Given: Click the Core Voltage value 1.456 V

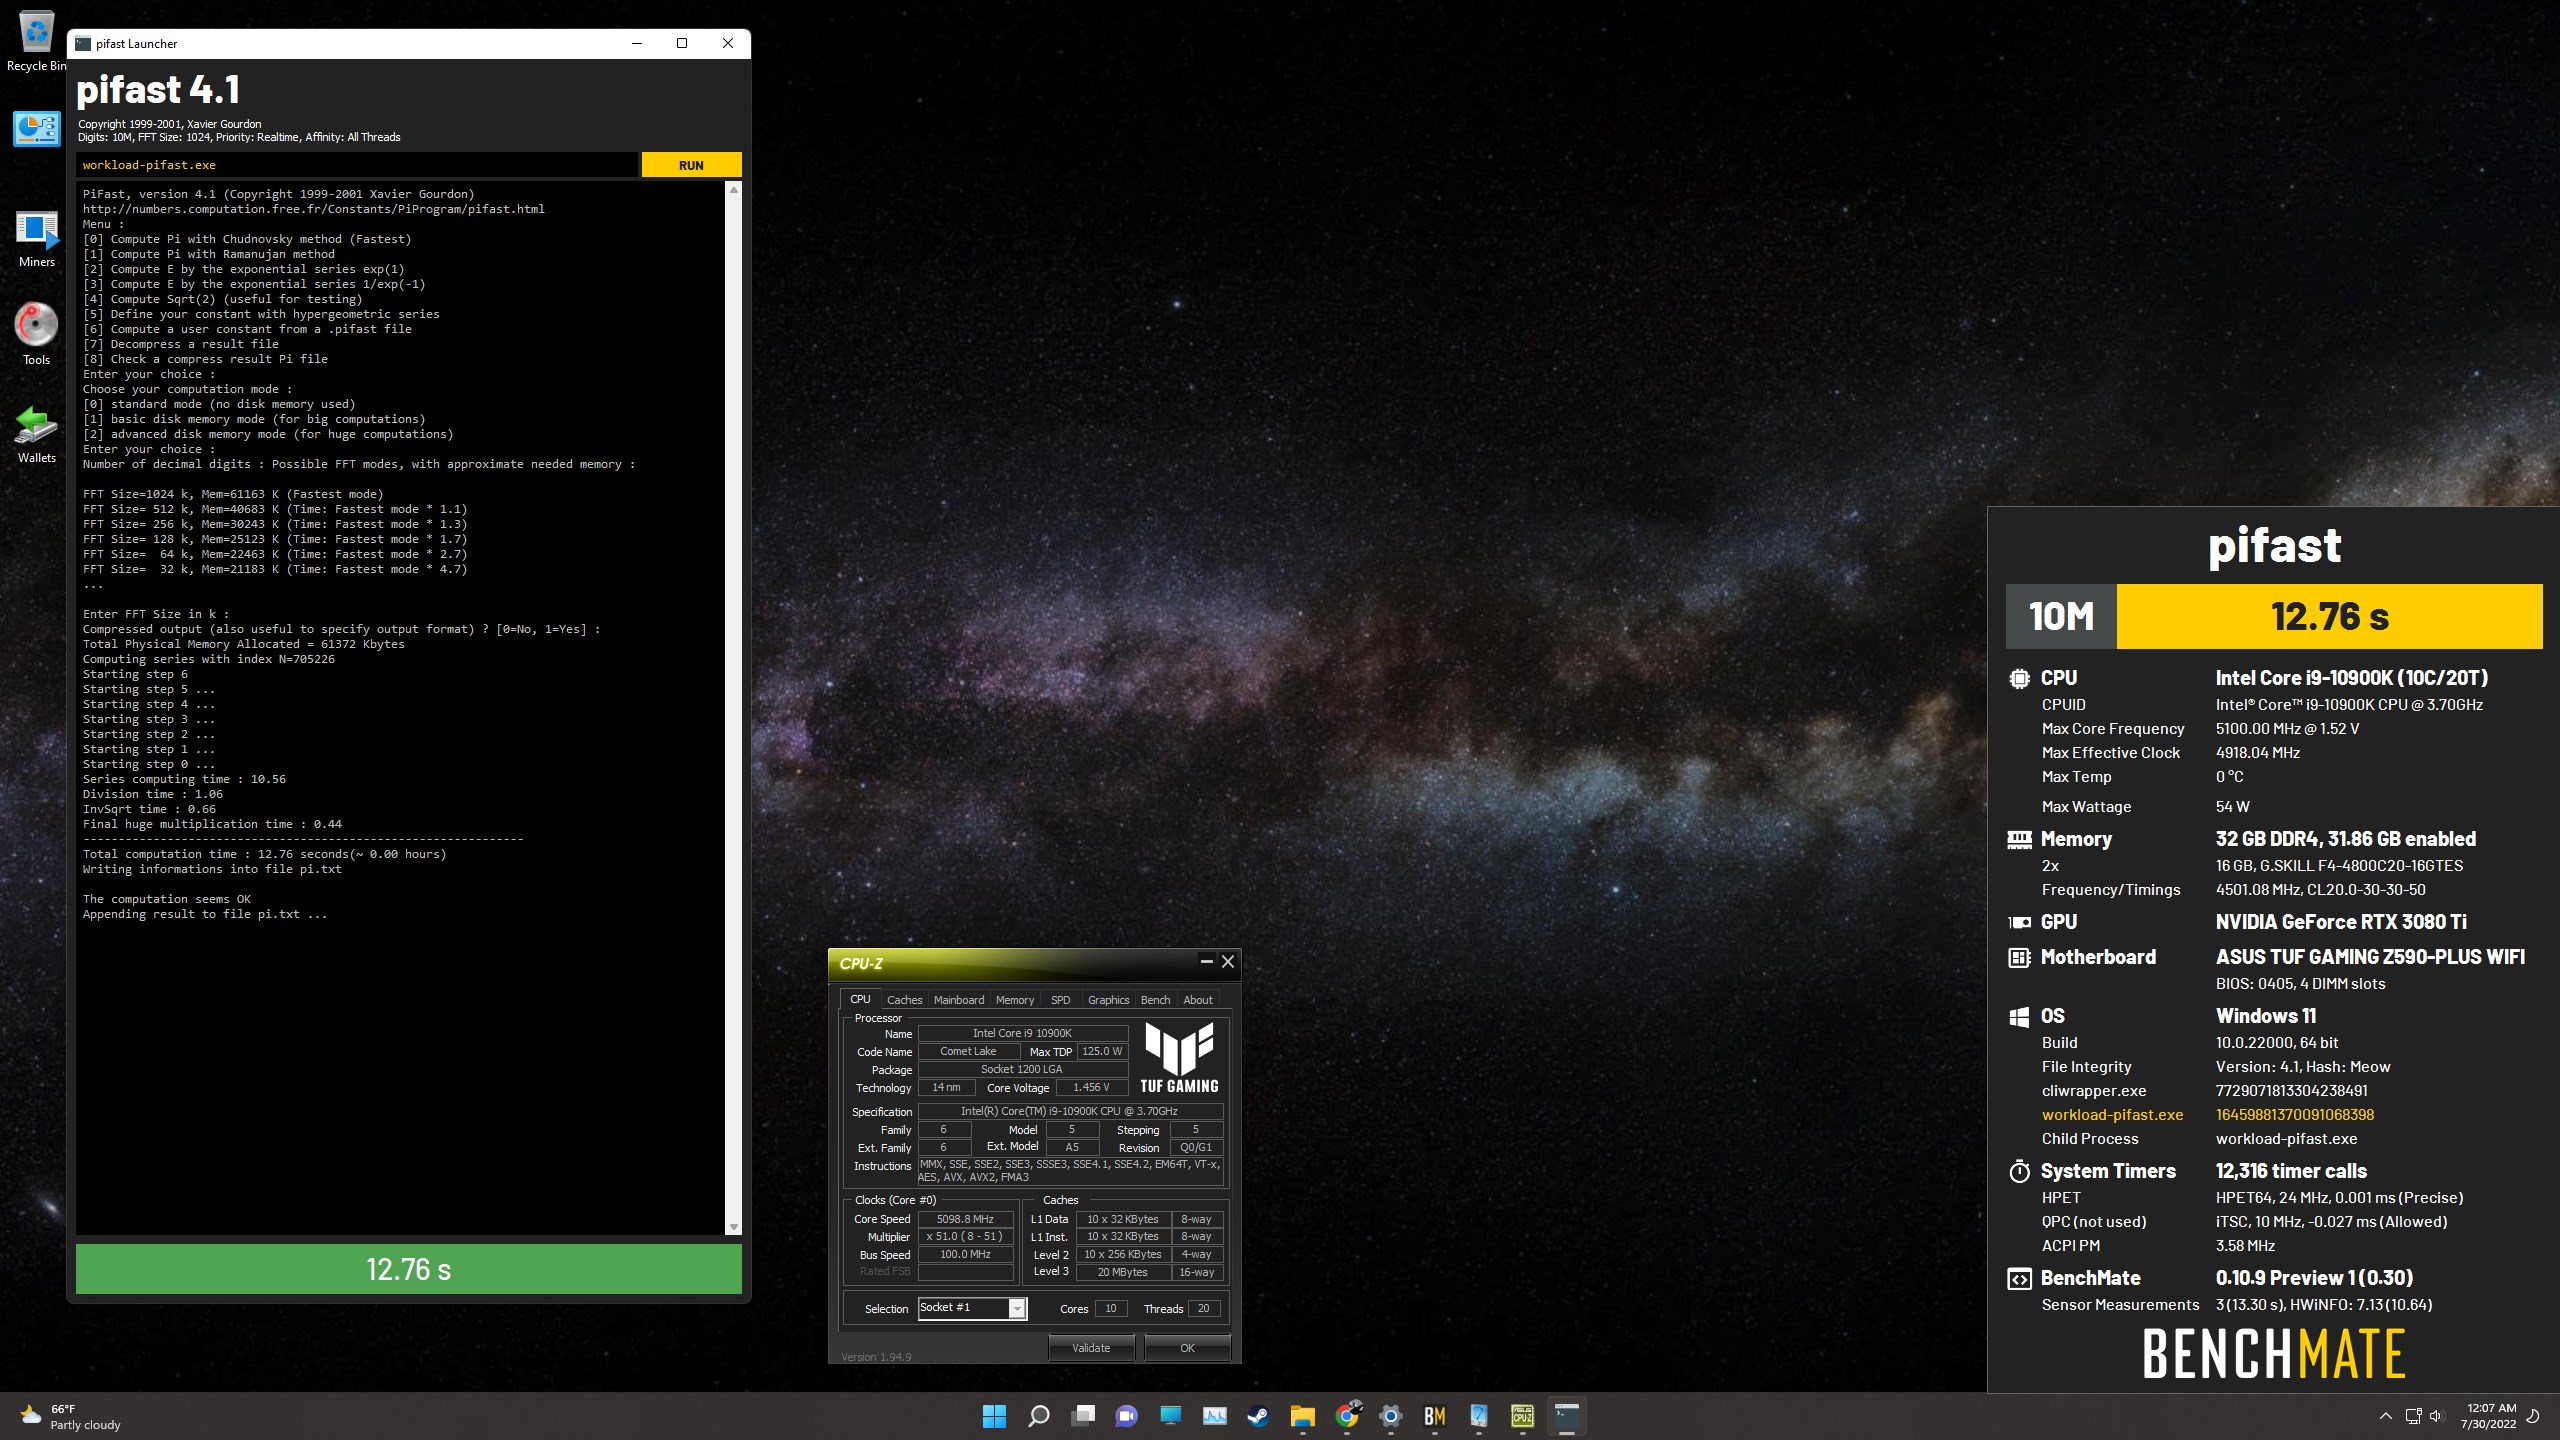Looking at the screenshot, I should 1091,1088.
